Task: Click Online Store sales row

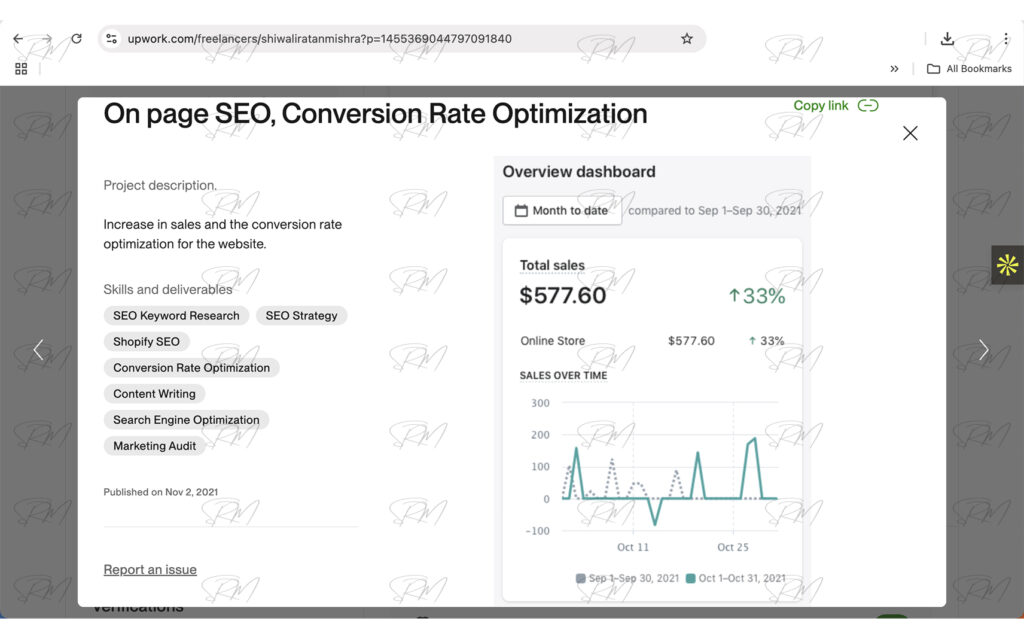Action: (652, 341)
